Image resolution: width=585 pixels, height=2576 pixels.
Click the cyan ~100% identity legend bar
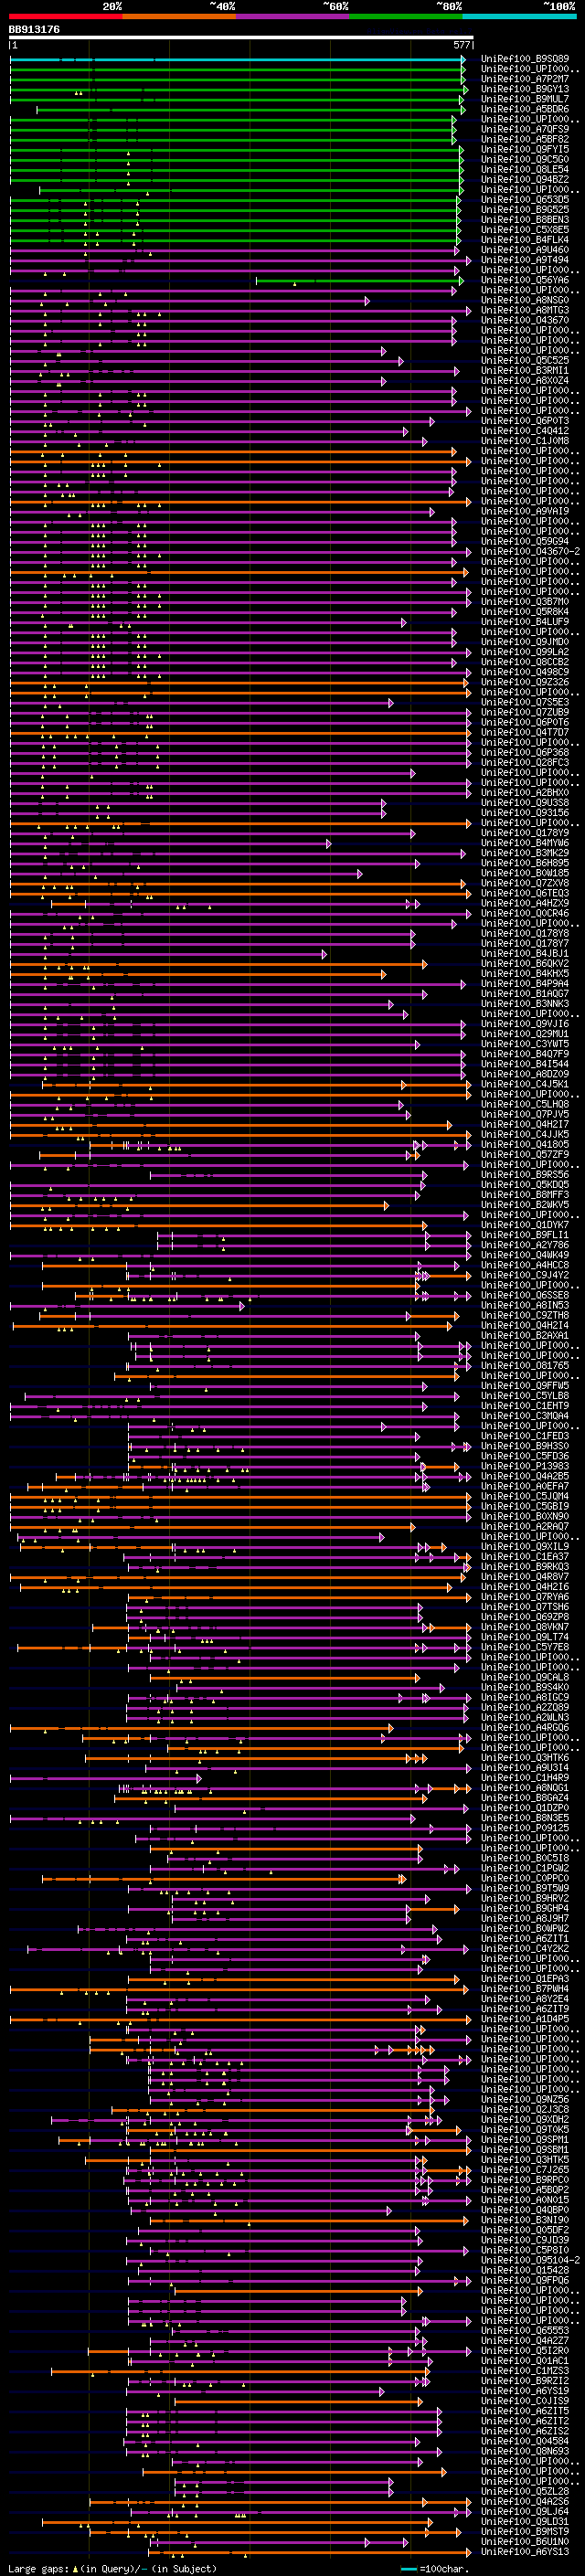(x=520, y=17)
